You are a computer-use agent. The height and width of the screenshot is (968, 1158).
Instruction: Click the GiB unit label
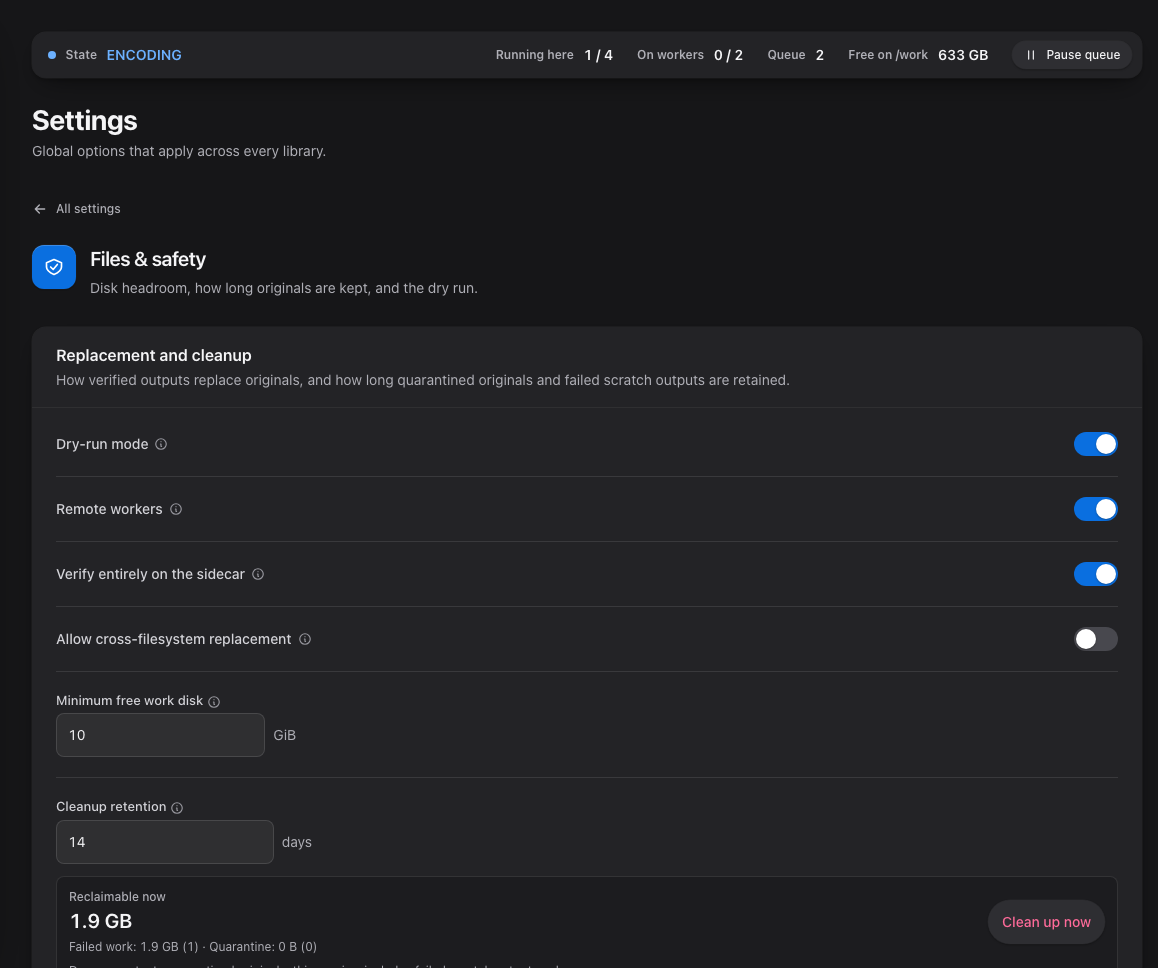284,735
